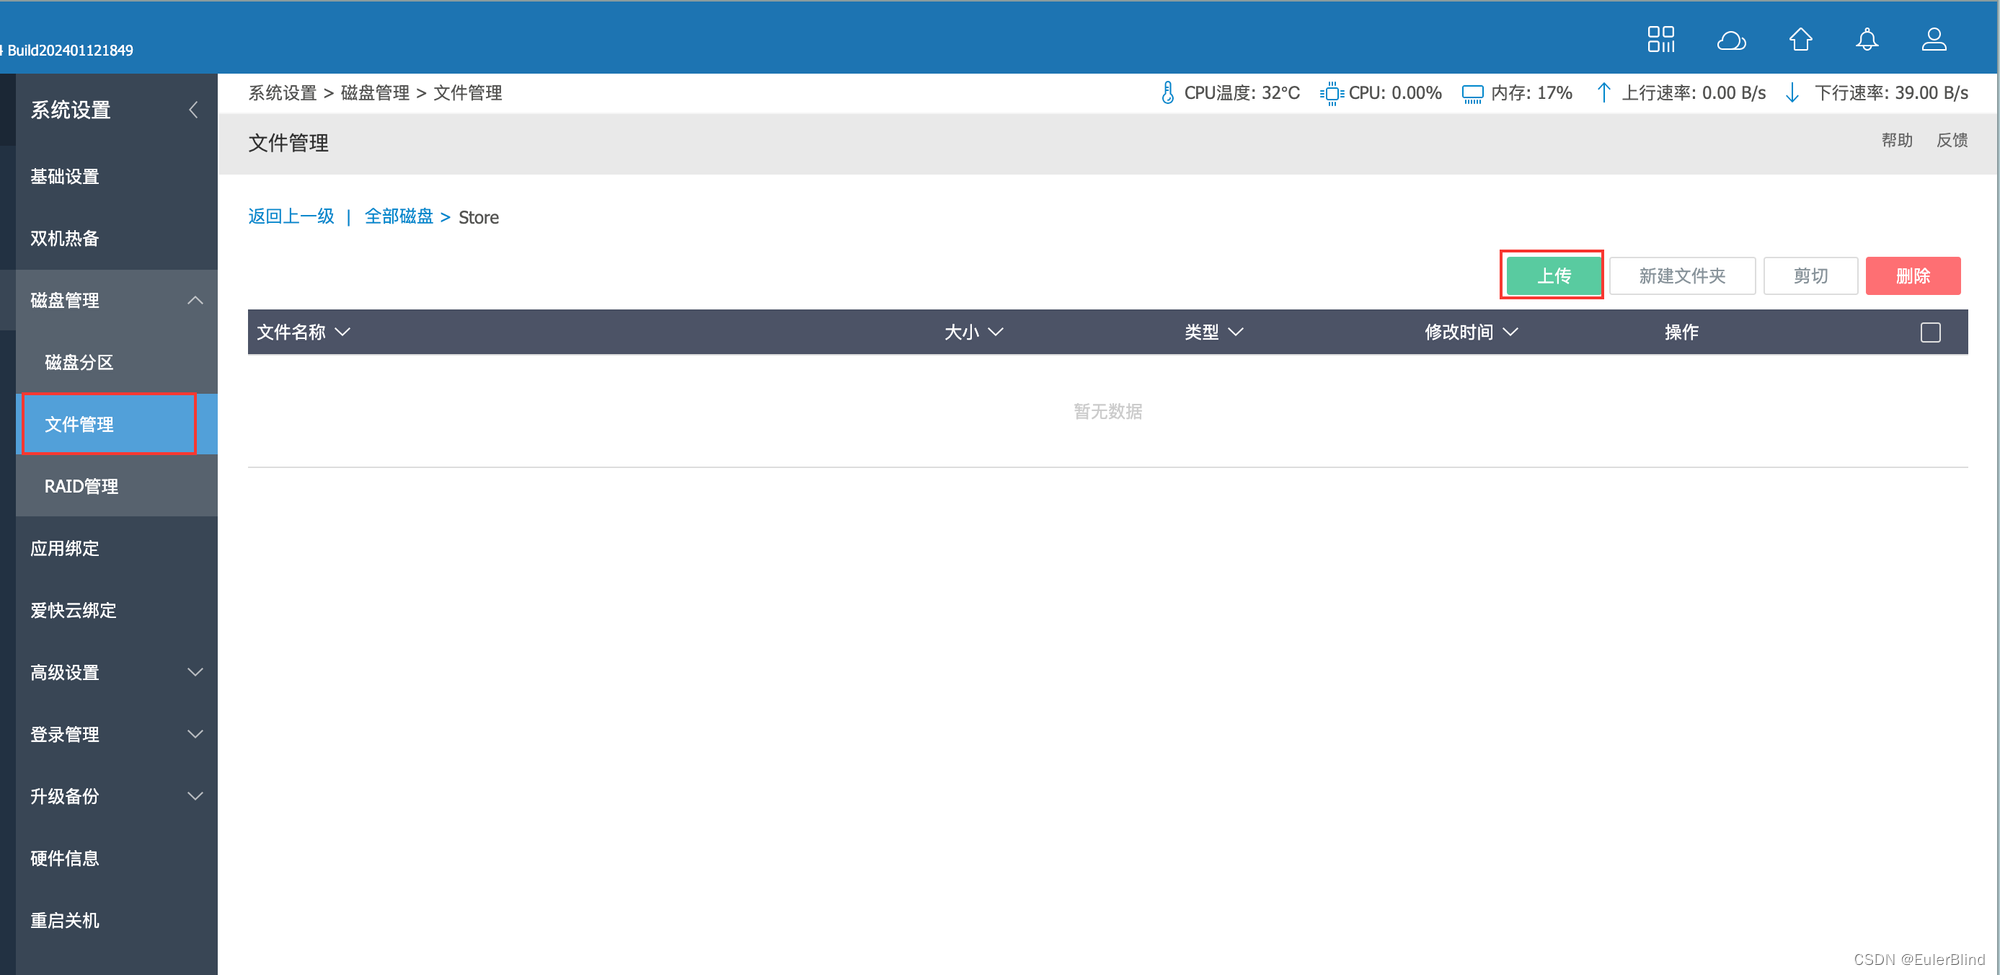Image resolution: width=2000 pixels, height=975 pixels.
Task: Sort by 文件名称 column arrow
Action: pos(343,332)
